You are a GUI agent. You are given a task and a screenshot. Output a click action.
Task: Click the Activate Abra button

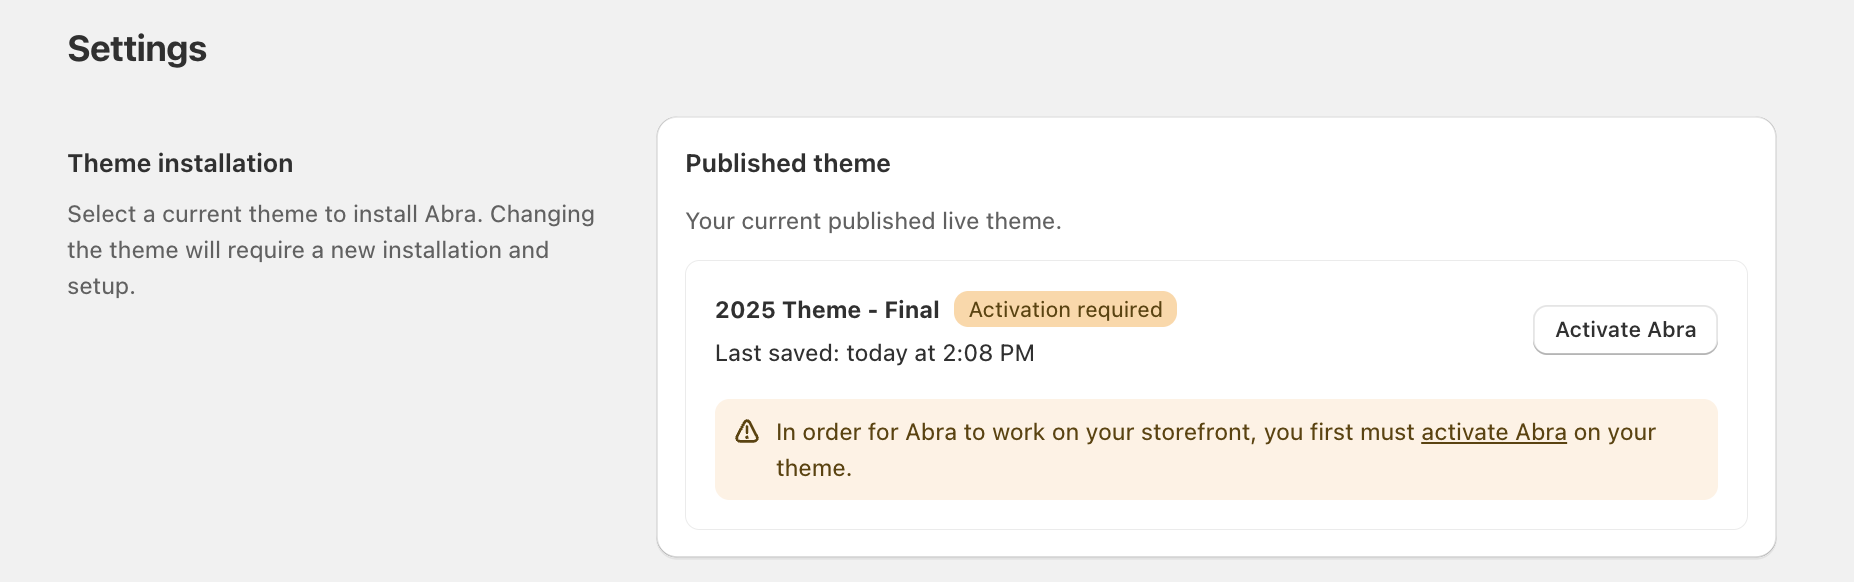(1624, 329)
